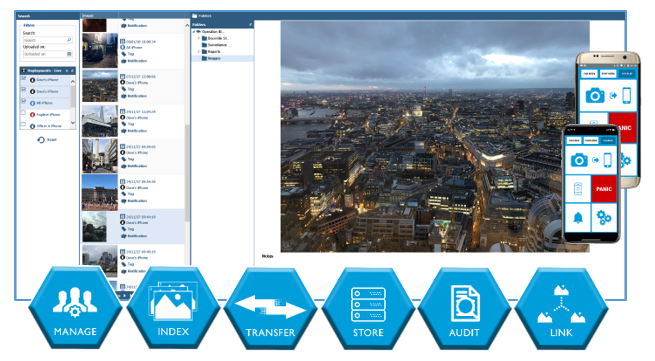
Task: Check the Fugitive iPhone checkbox
Action: [23, 113]
